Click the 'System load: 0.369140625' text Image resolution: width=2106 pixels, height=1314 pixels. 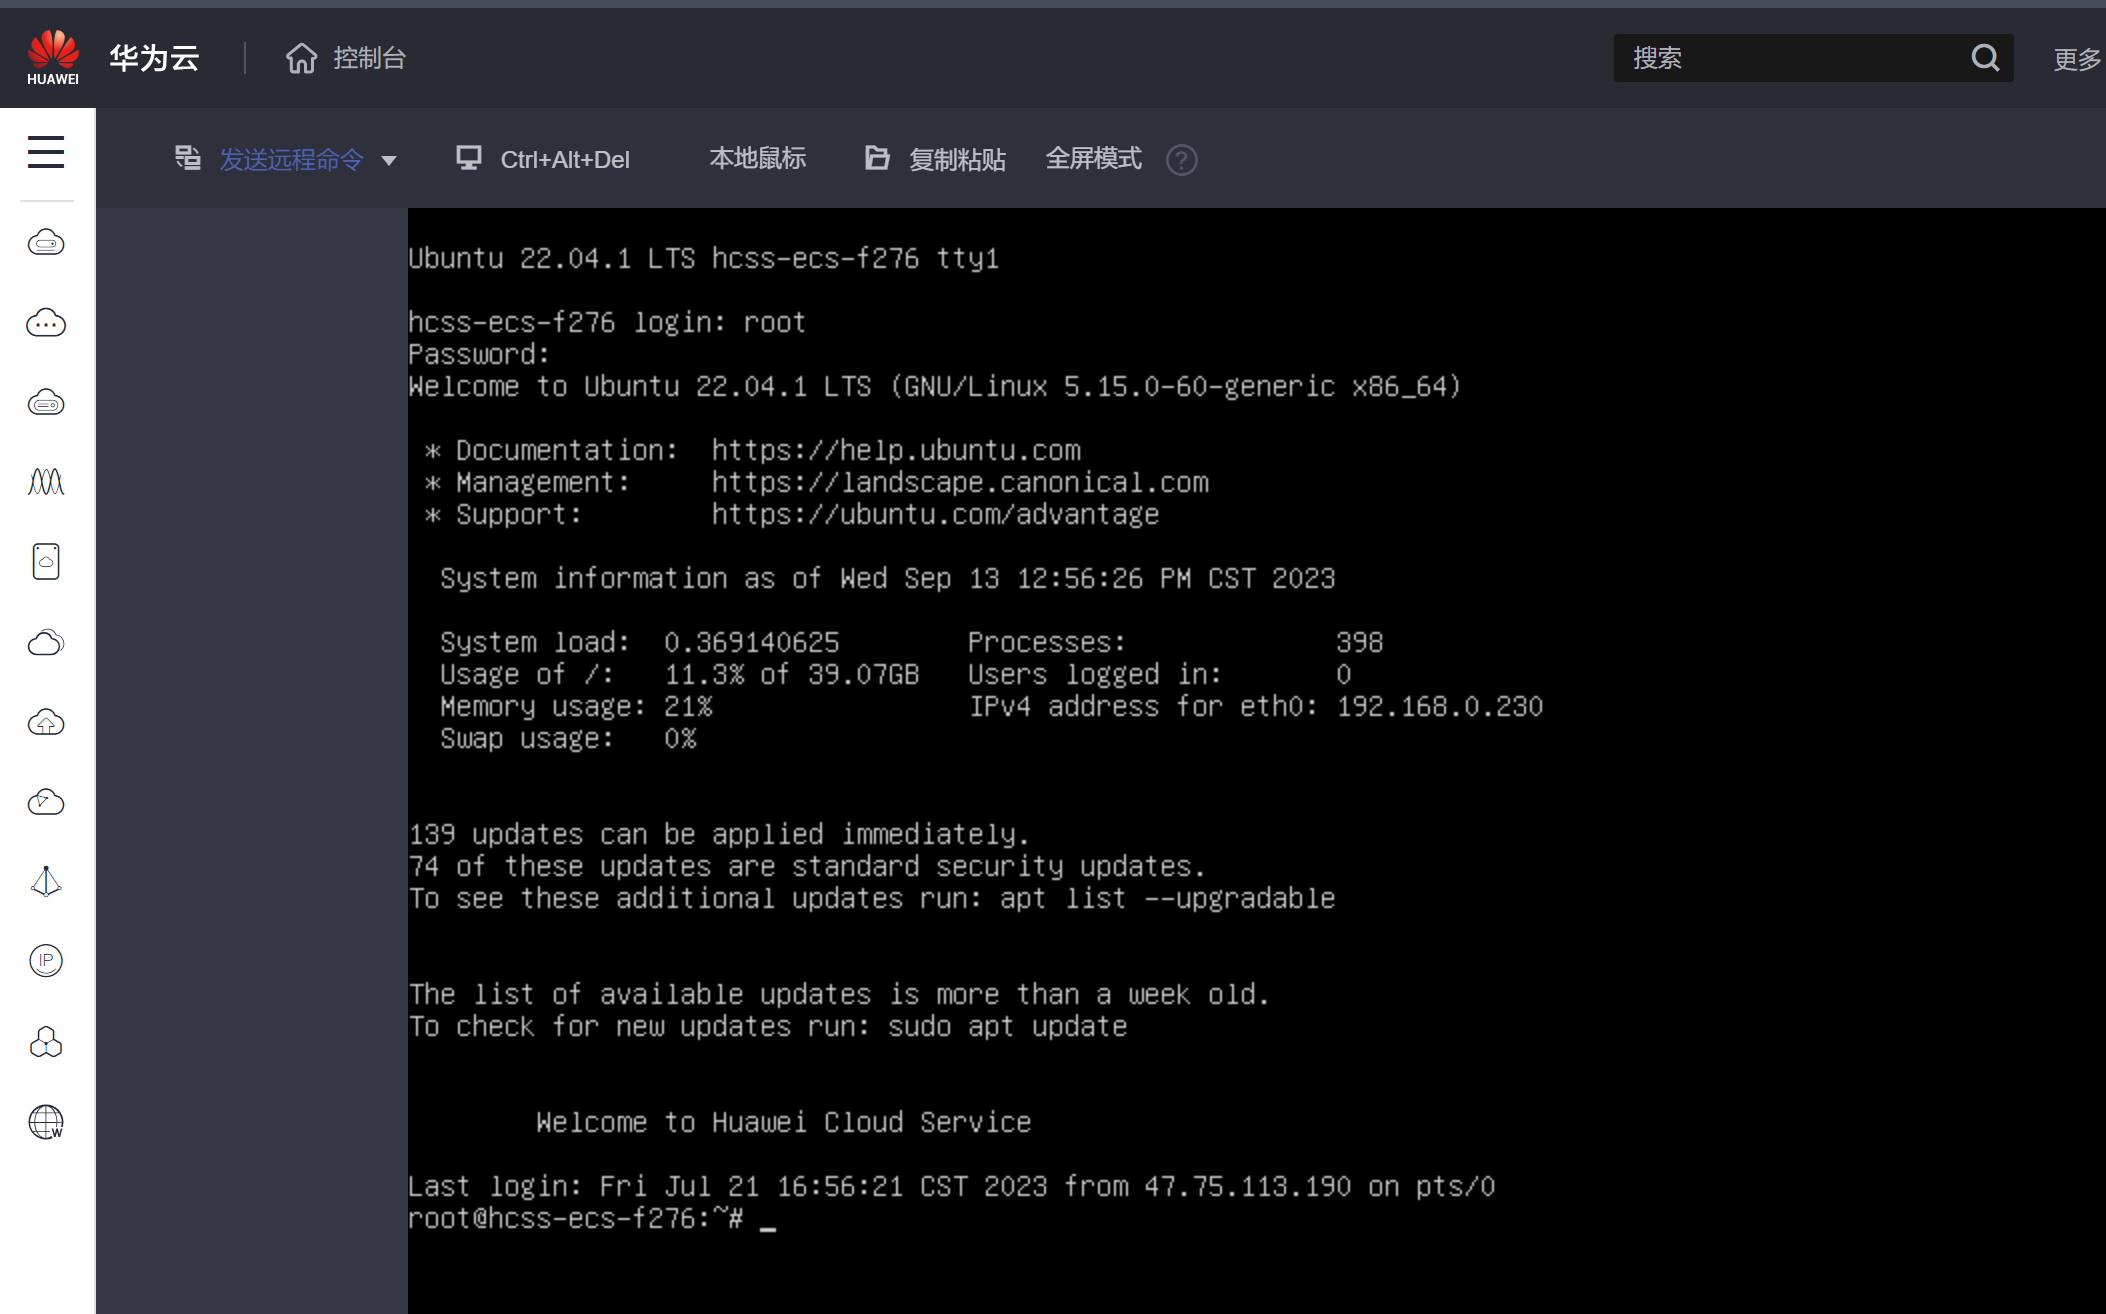pos(640,643)
